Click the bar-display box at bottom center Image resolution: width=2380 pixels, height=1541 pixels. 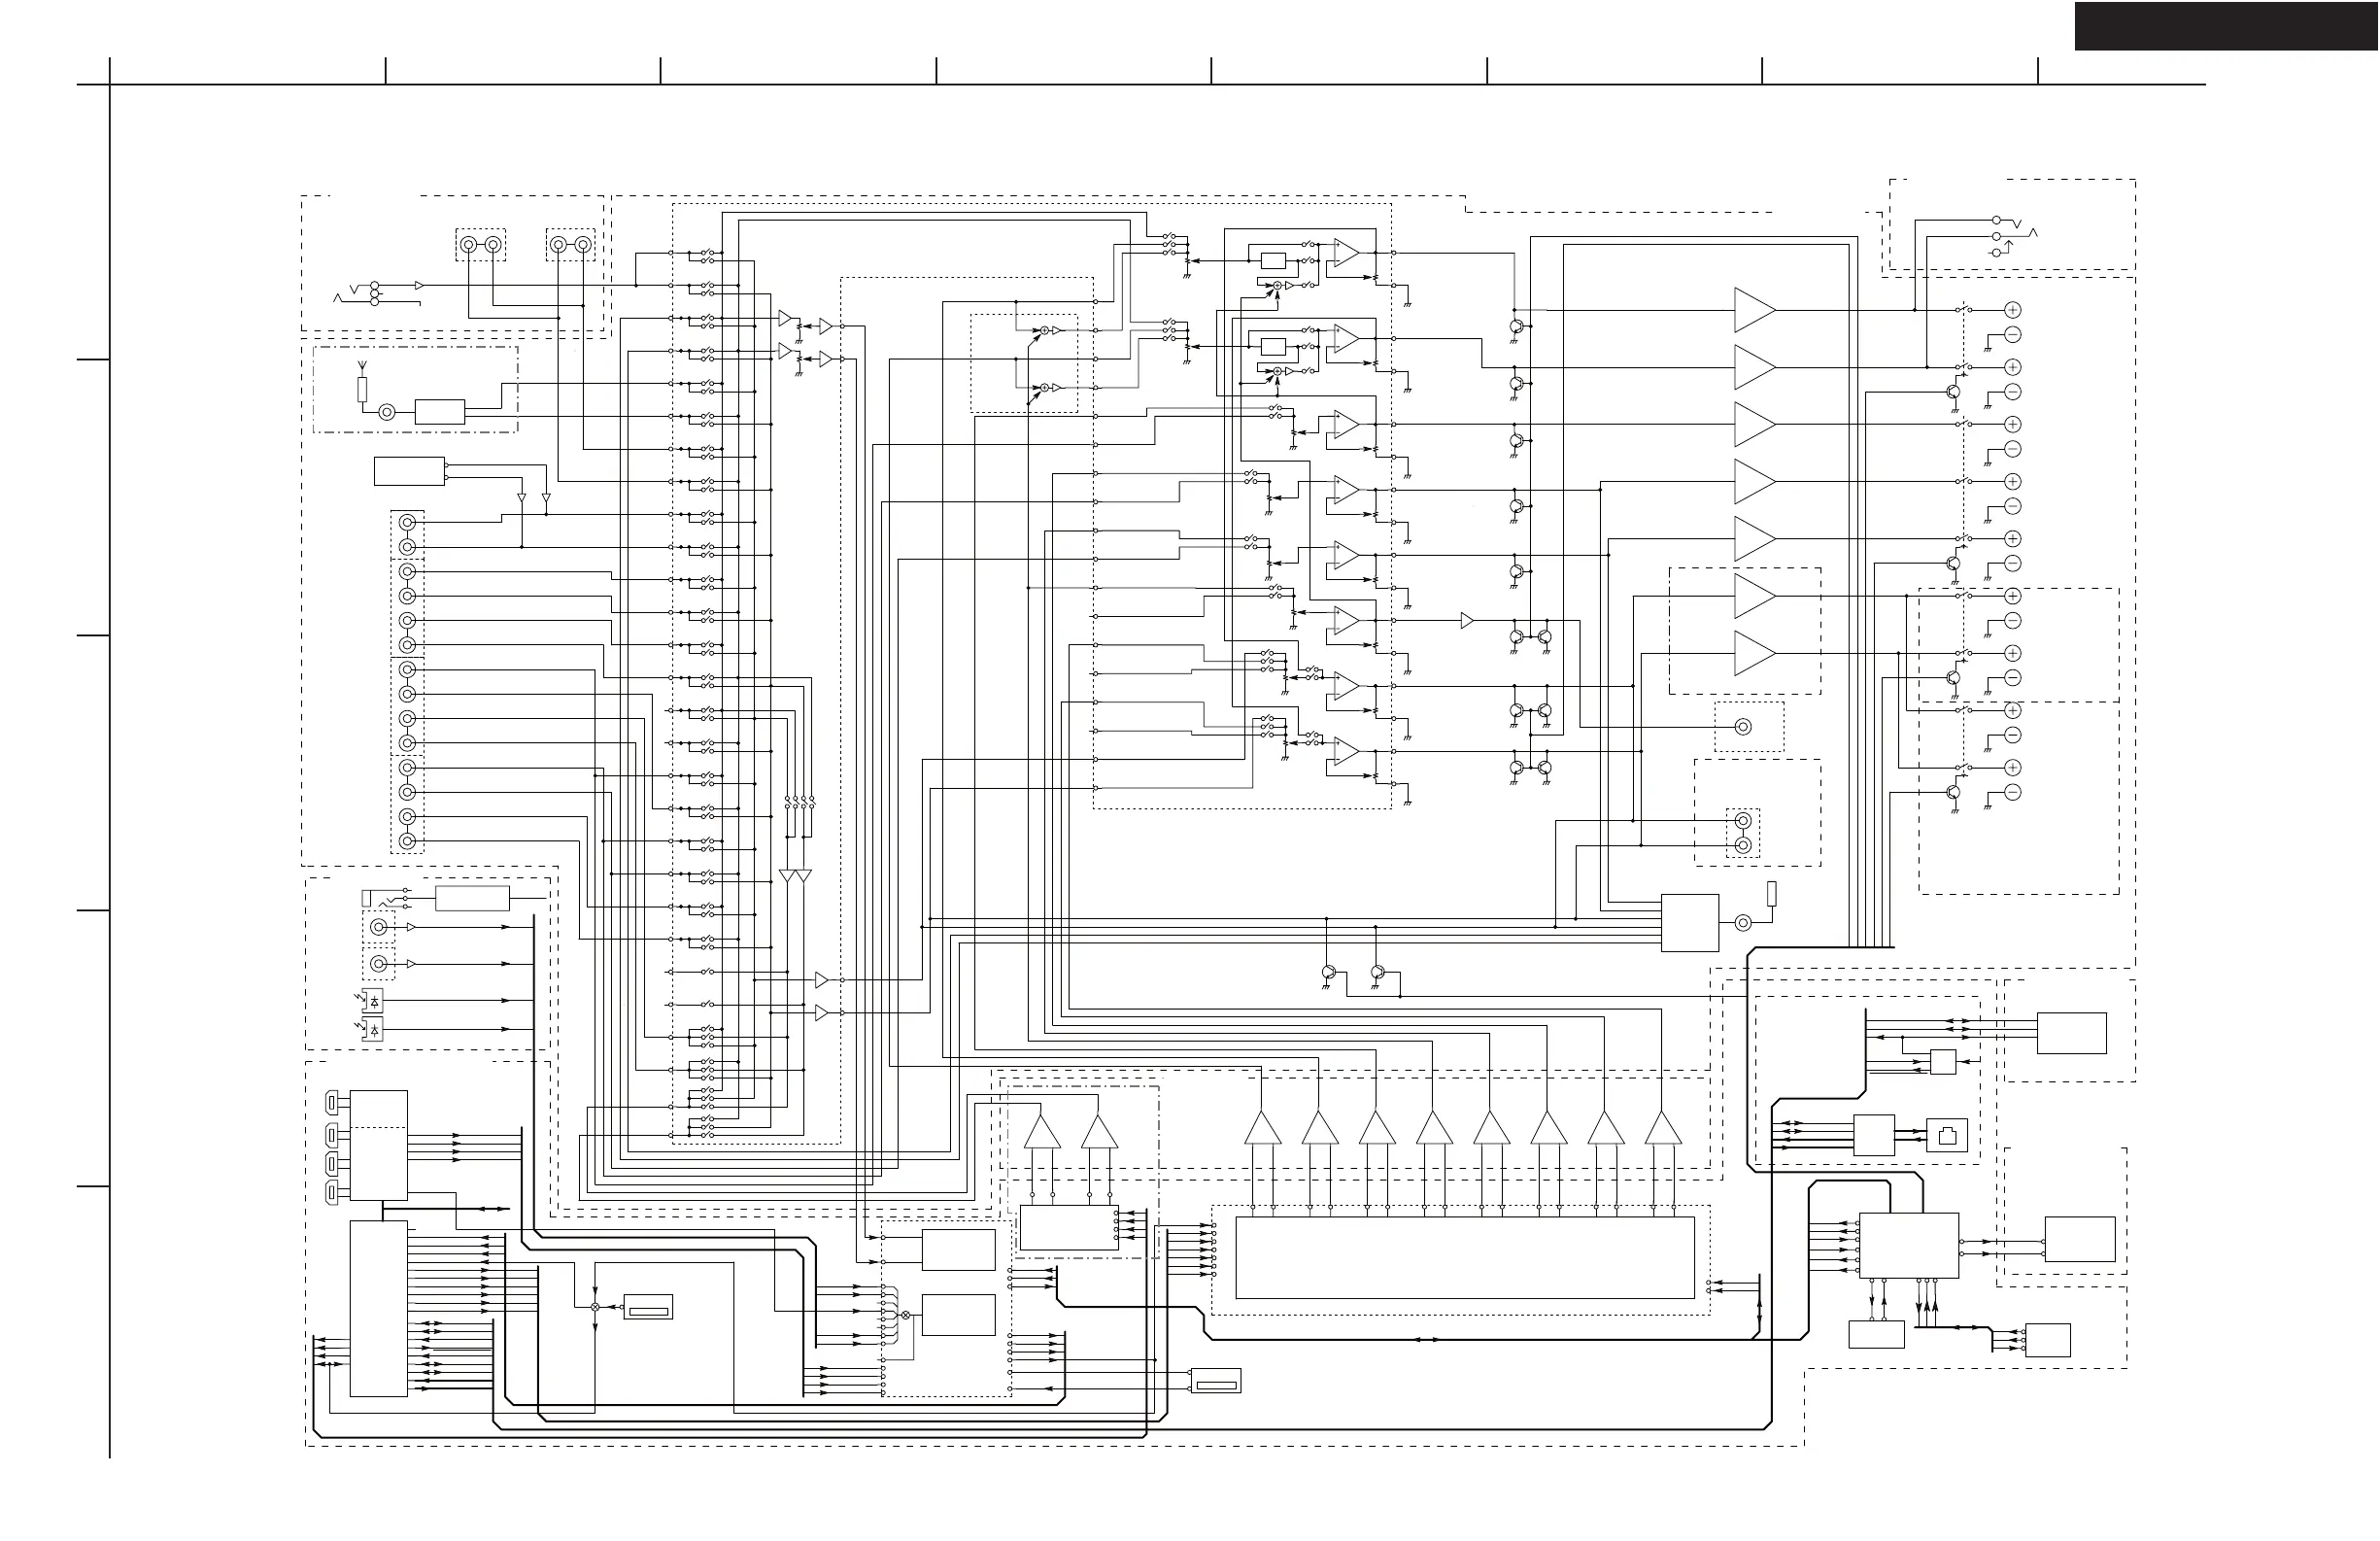tap(1216, 1380)
